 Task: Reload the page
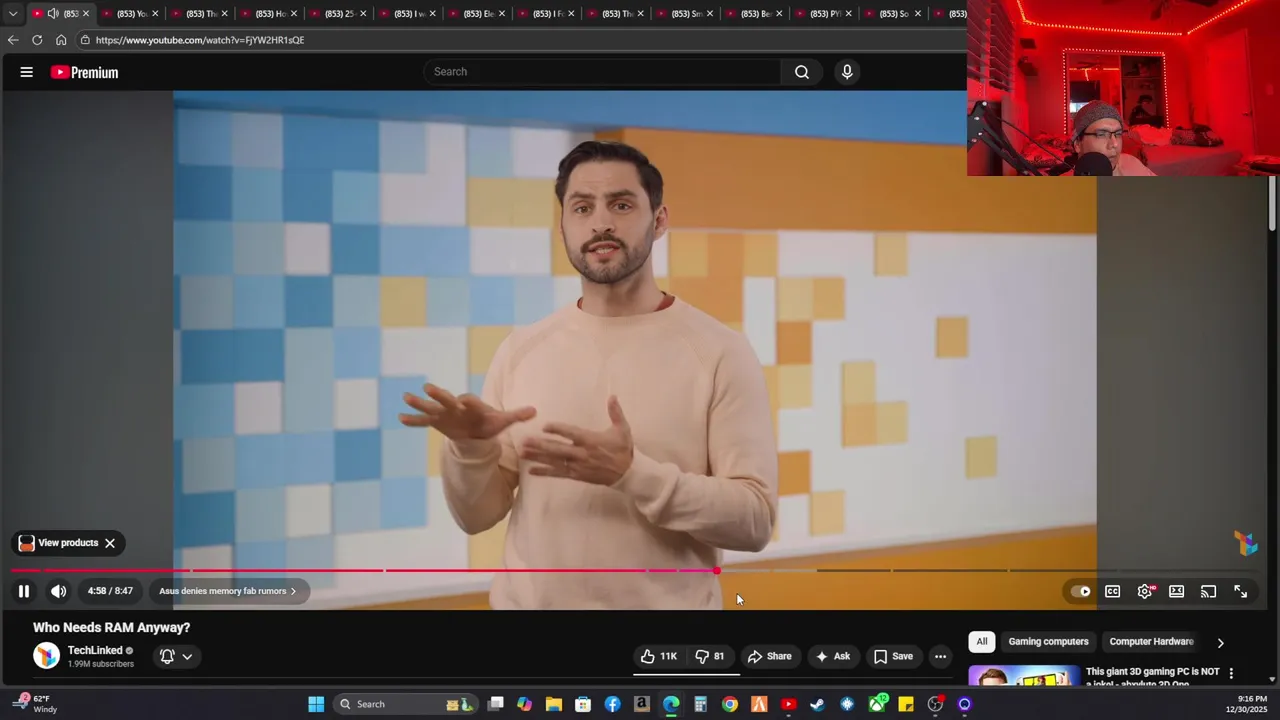[37, 40]
